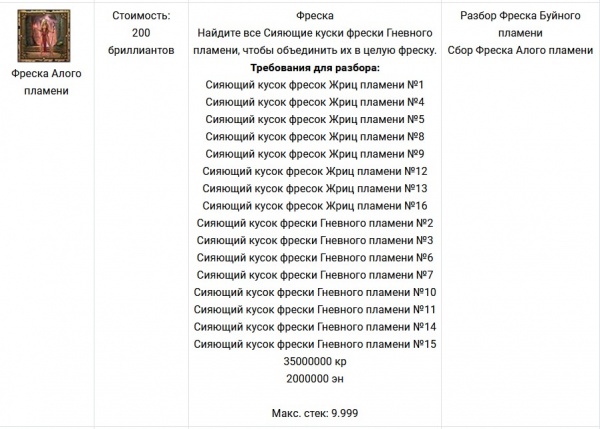Click the Фреска category title in description
Image resolution: width=600 pixels, height=429 pixels.
[315, 16]
